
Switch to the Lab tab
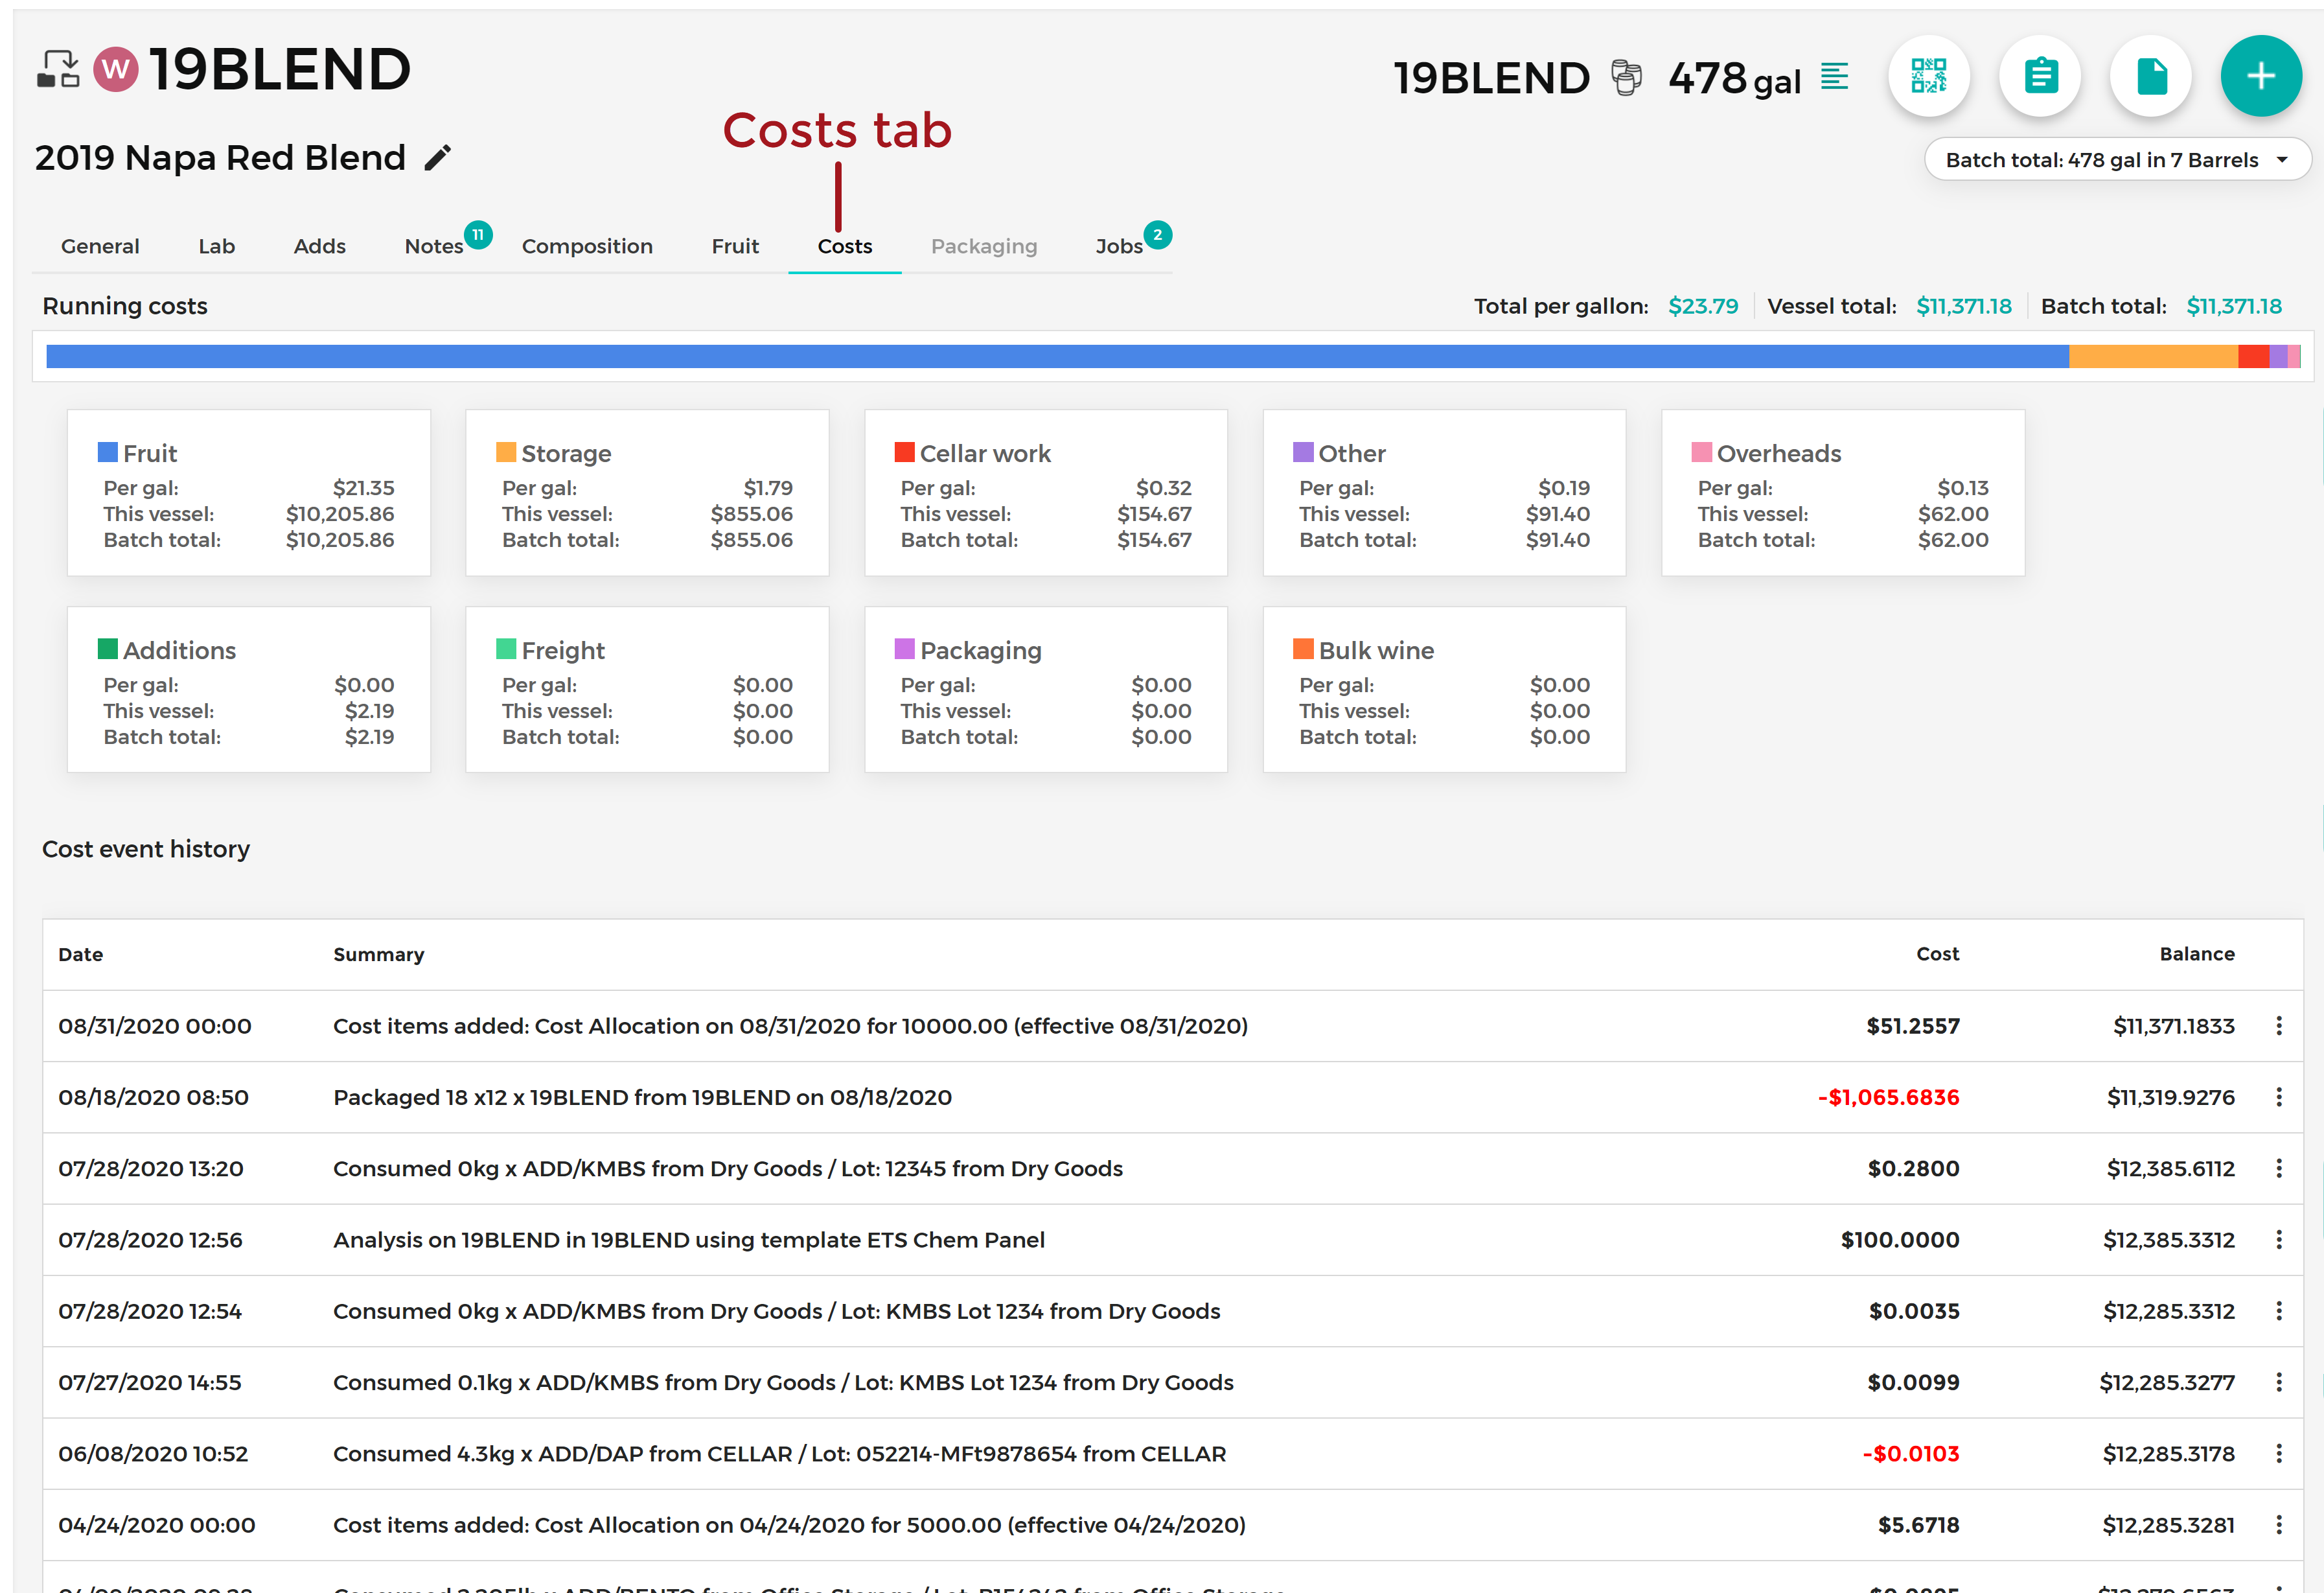click(x=216, y=246)
